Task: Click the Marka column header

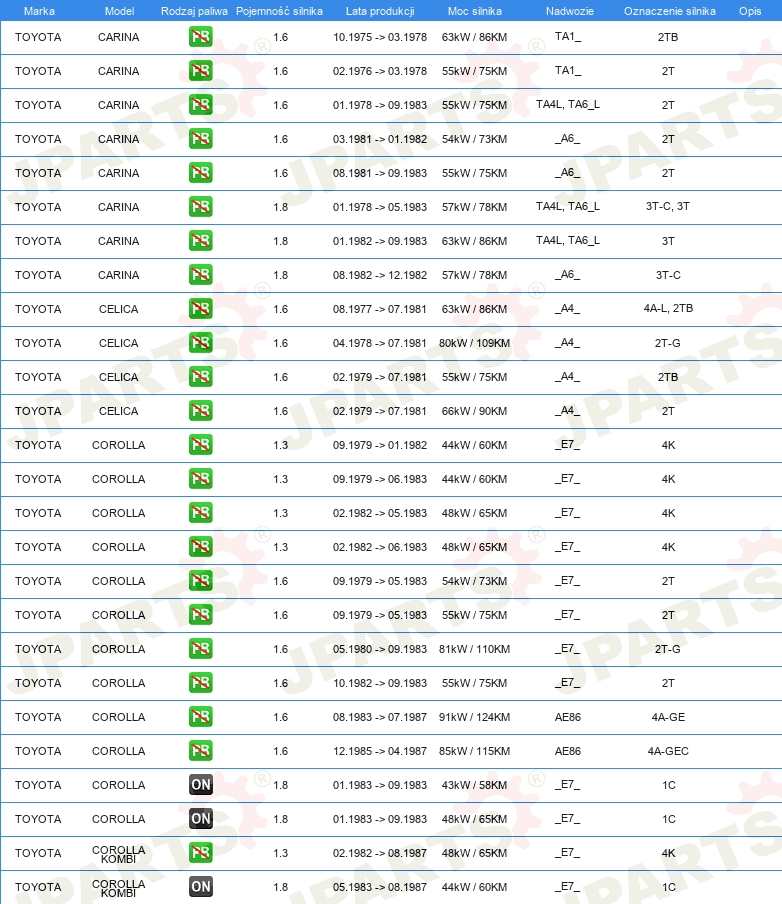Action: [x=39, y=12]
